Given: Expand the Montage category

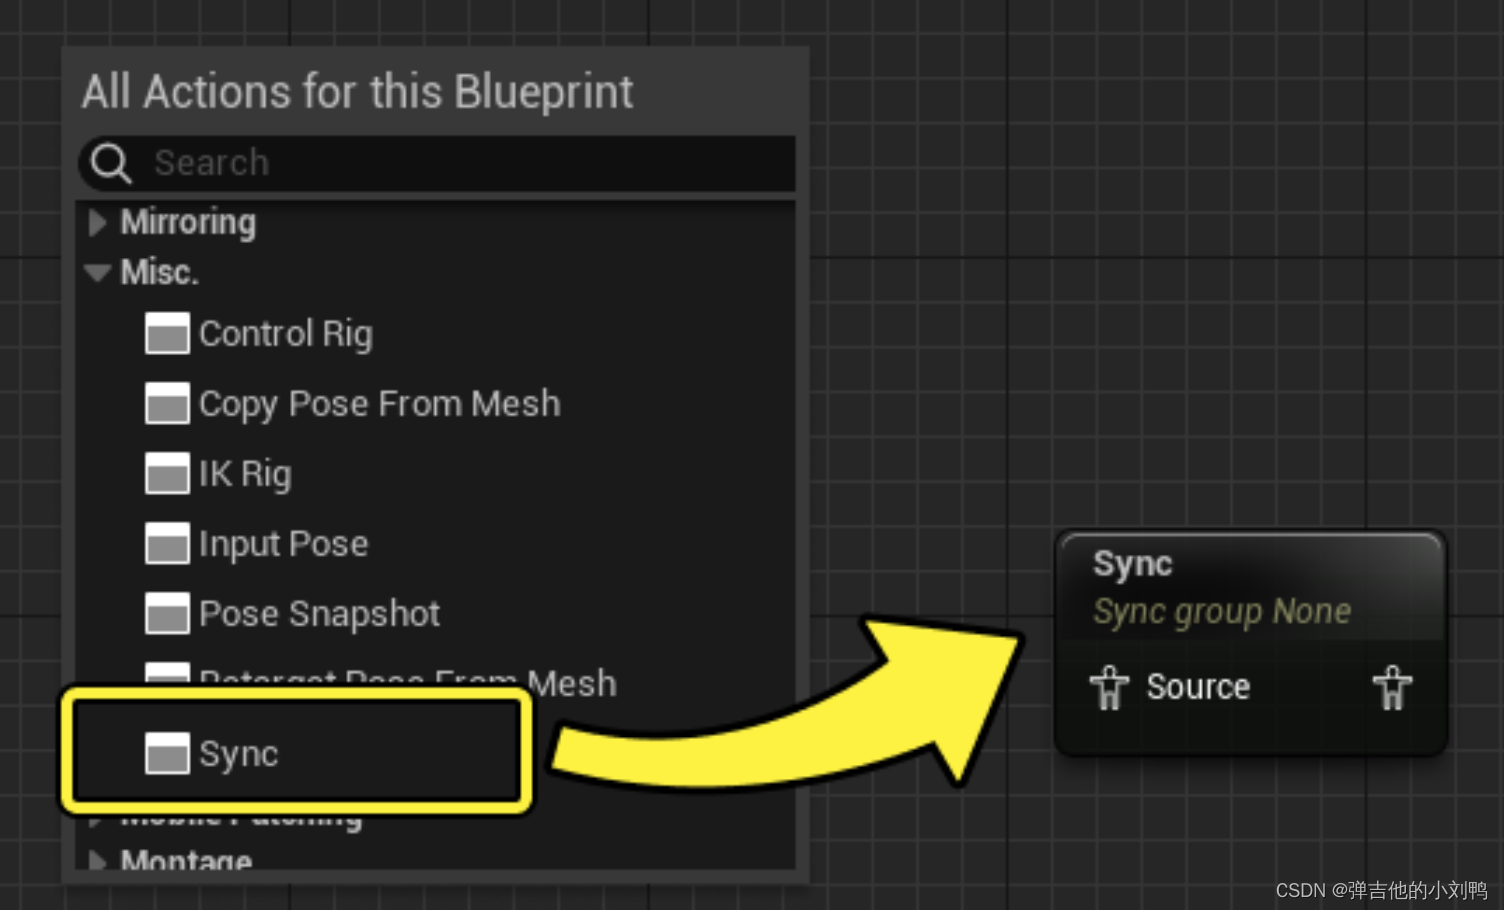Looking at the screenshot, I should 97,861.
